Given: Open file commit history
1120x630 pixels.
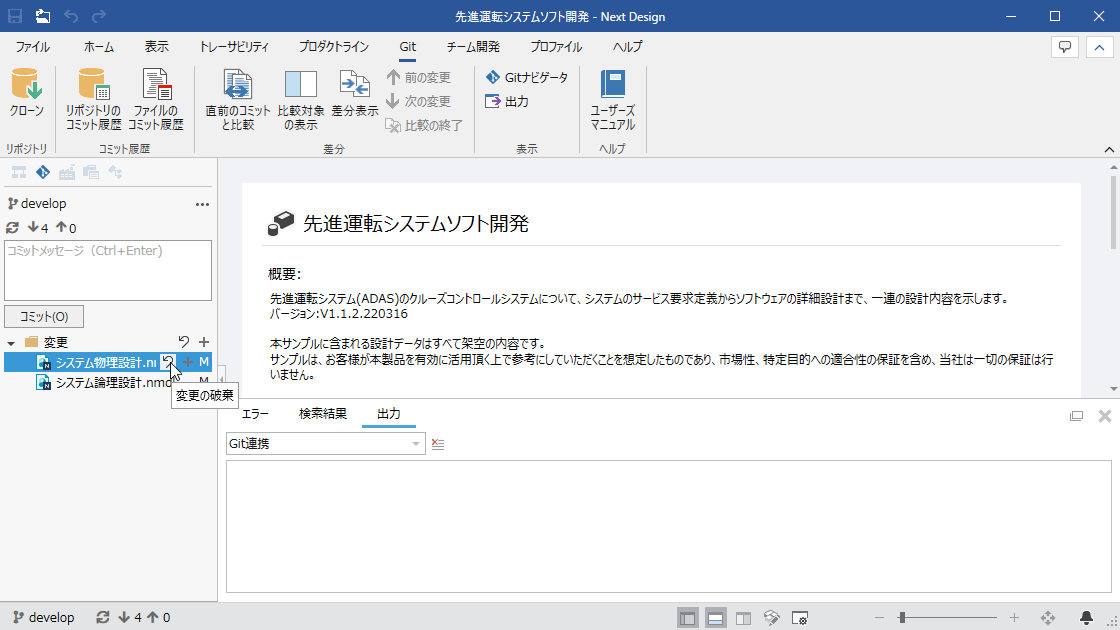Looking at the screenshot, I should pyautogui.click(x=156, y=100).
